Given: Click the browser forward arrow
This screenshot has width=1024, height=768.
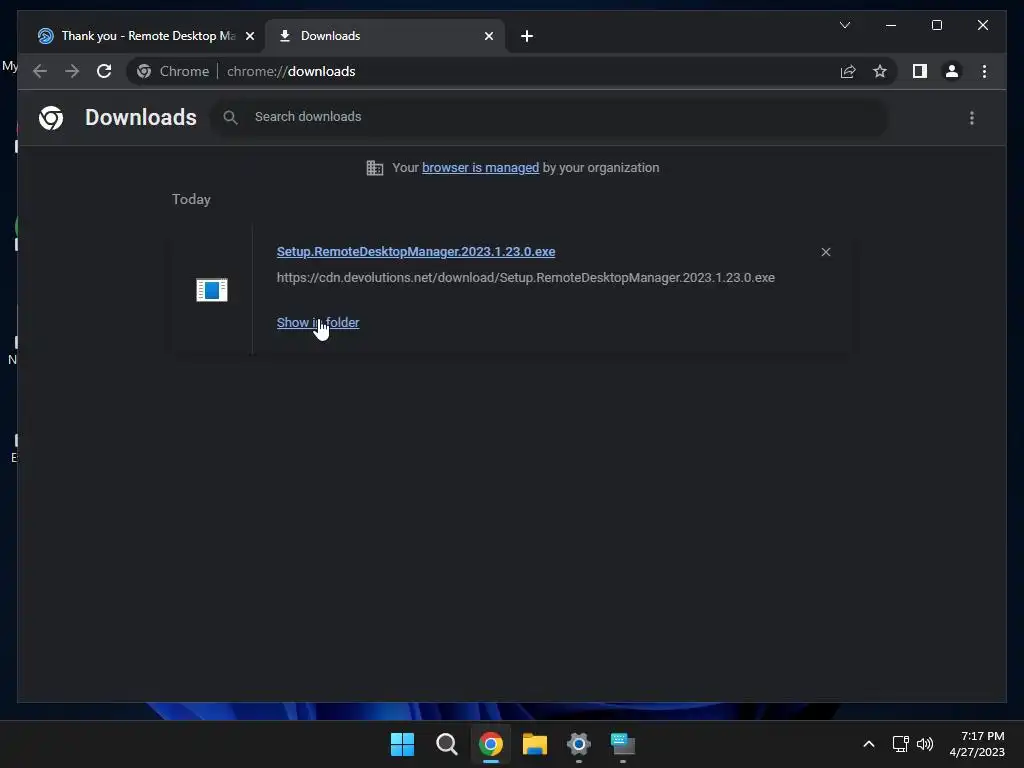Looking at the screenshot, I should (x=72, y=71).
